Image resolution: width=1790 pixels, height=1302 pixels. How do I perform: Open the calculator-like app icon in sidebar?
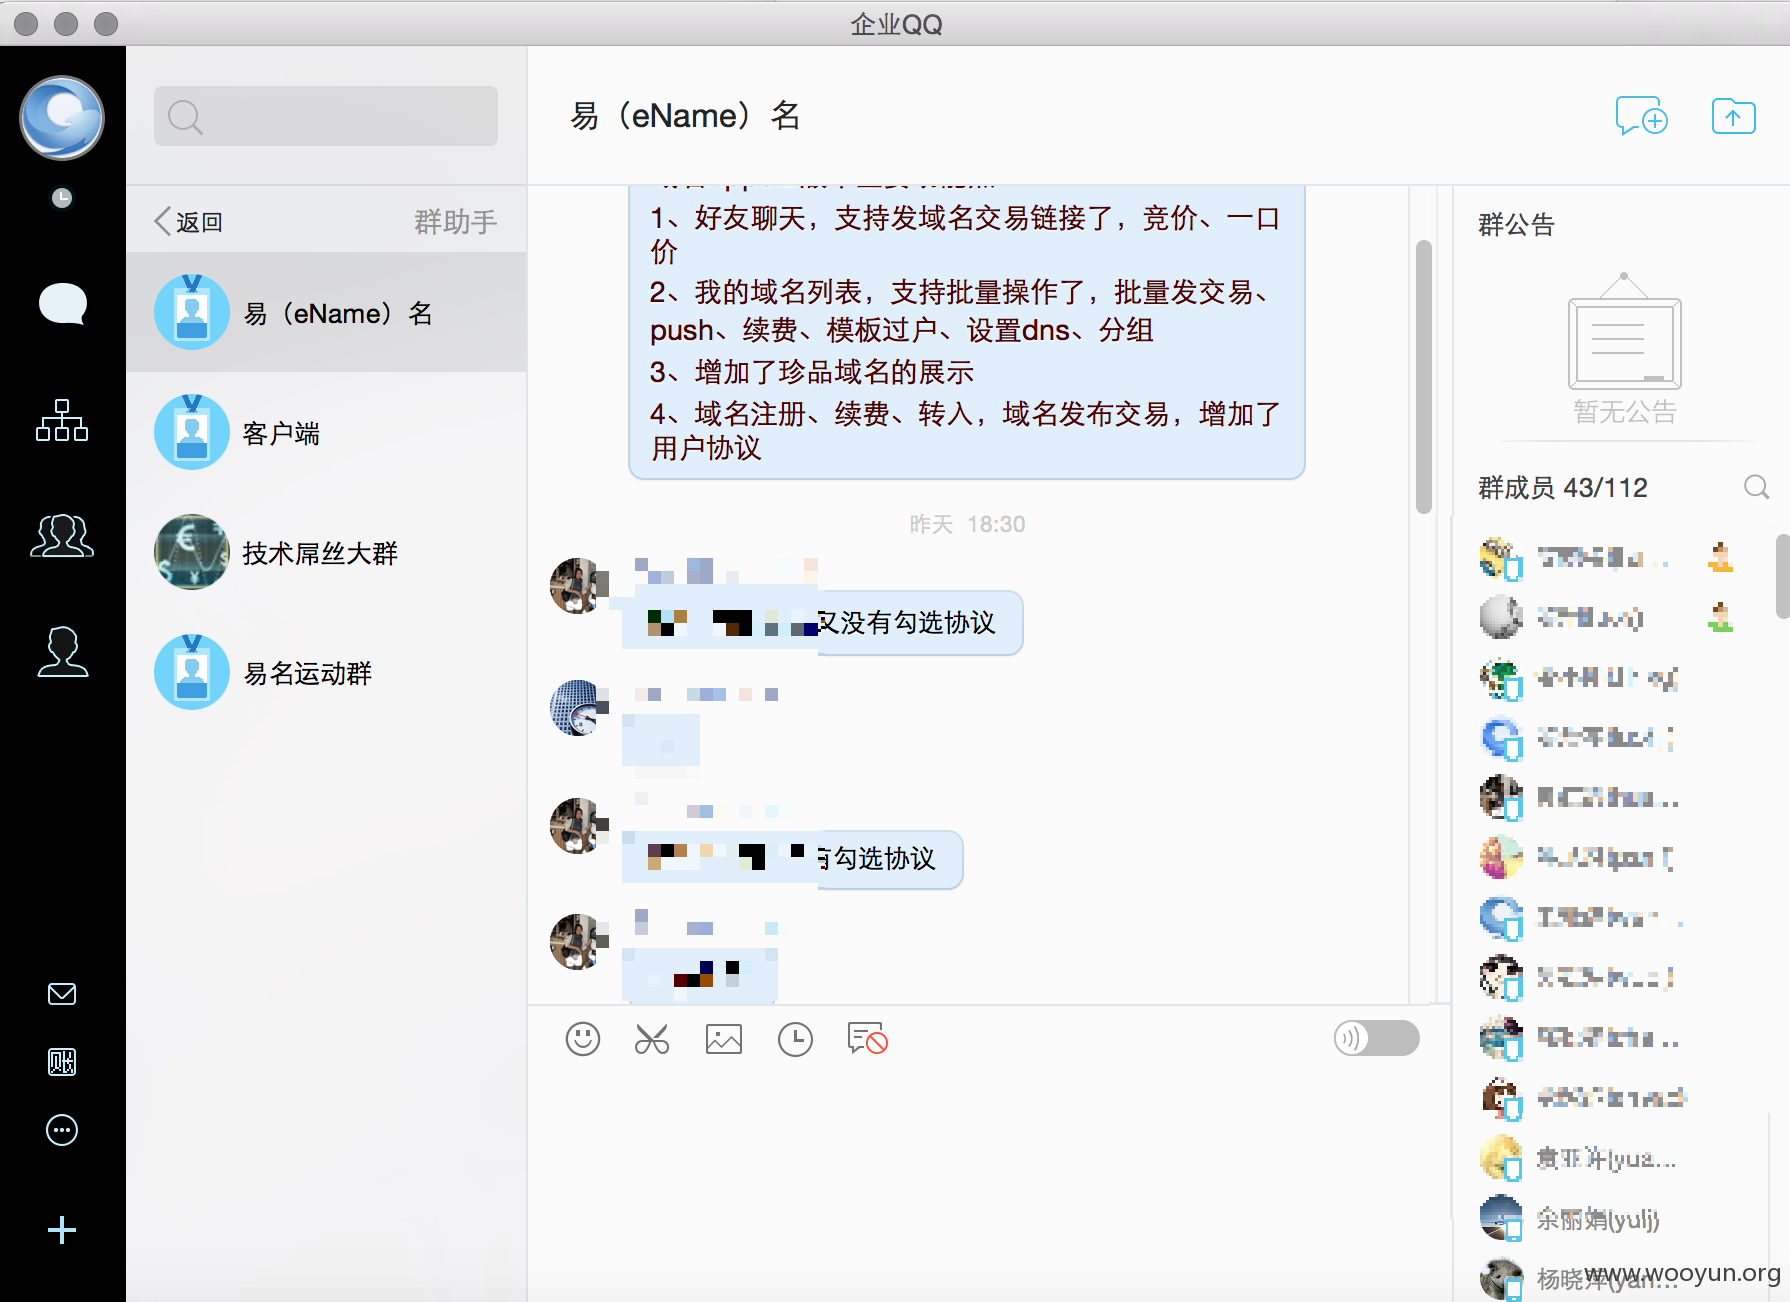(62, 1062)
